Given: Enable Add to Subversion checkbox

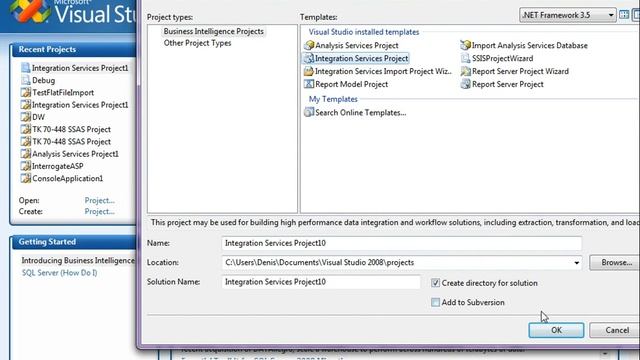Looking at the screenshot, I should (436, 302).
